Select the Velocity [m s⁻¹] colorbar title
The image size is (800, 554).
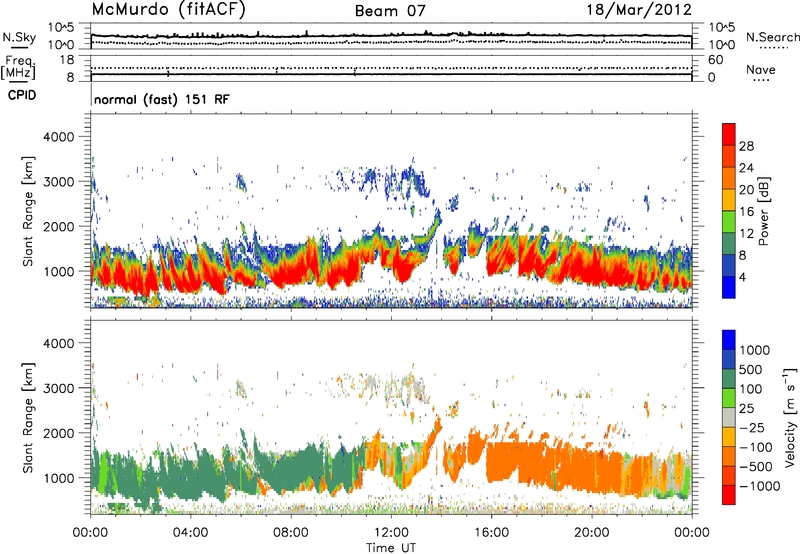pos(790,417)
